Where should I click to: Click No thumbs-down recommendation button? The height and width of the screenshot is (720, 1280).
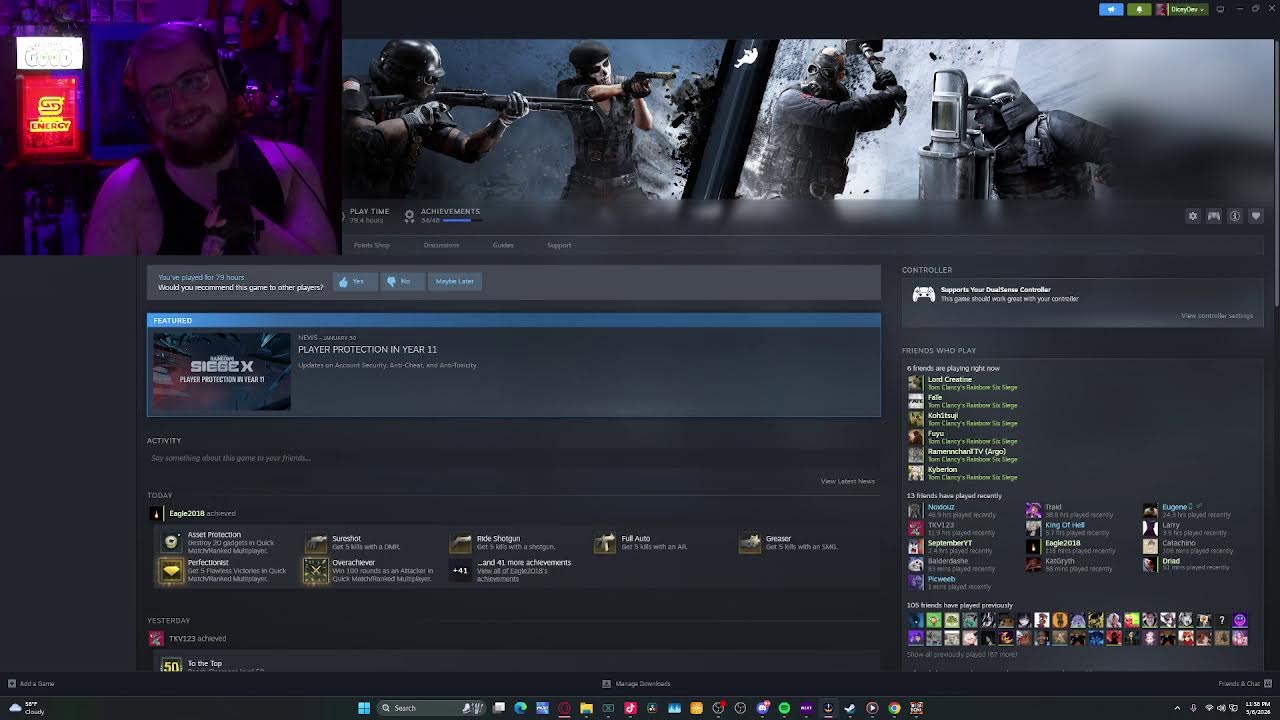point(402,281)
